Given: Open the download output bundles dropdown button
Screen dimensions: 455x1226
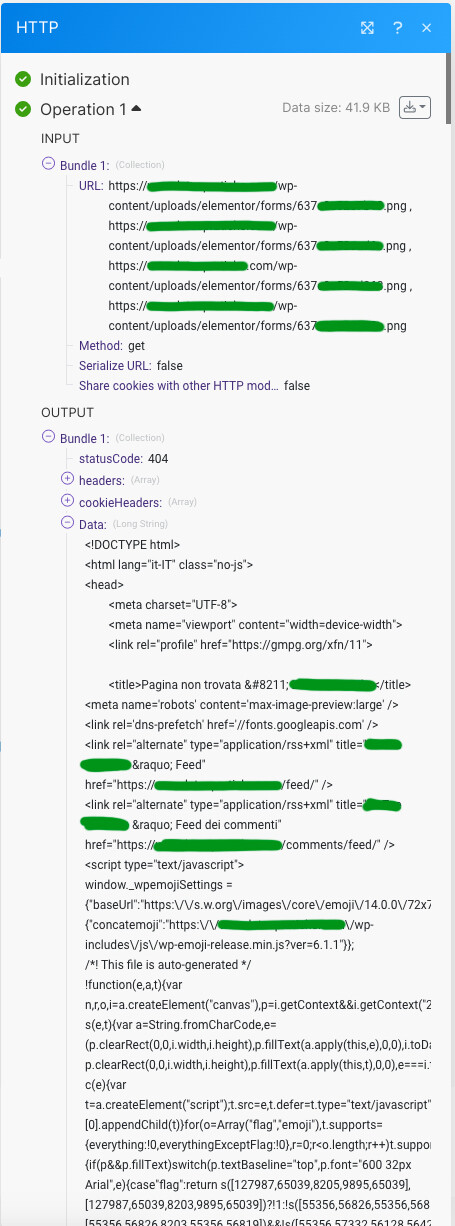Looking at the screenshot, I should pos(414,107).
